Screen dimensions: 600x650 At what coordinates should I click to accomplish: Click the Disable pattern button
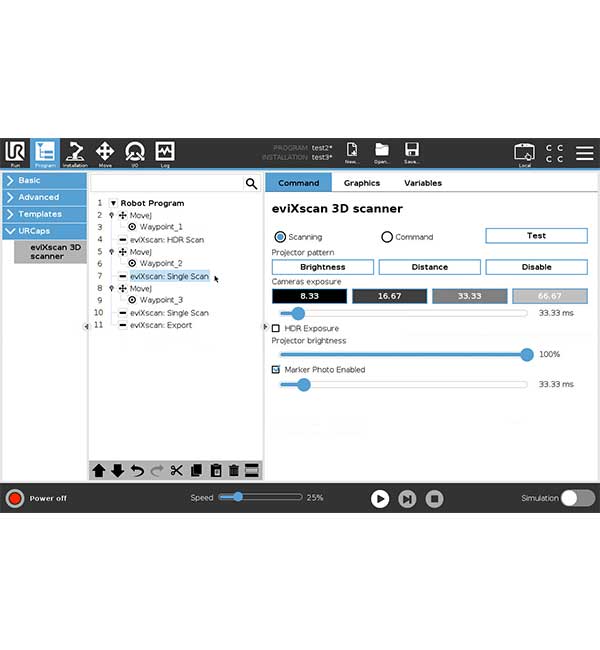click(x=536, y=267)
